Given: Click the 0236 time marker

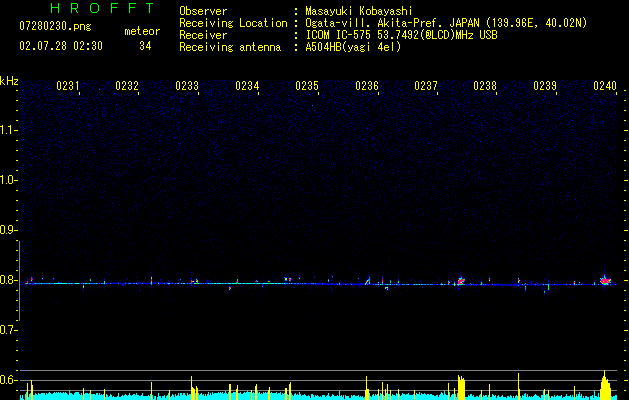Looking at the screenshot, I should (x=367, y=86).
